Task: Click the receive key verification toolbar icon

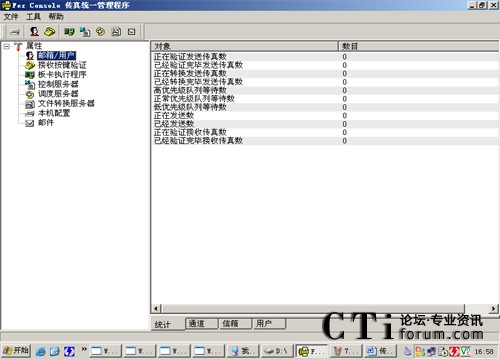Action: [x=50, y=32]
